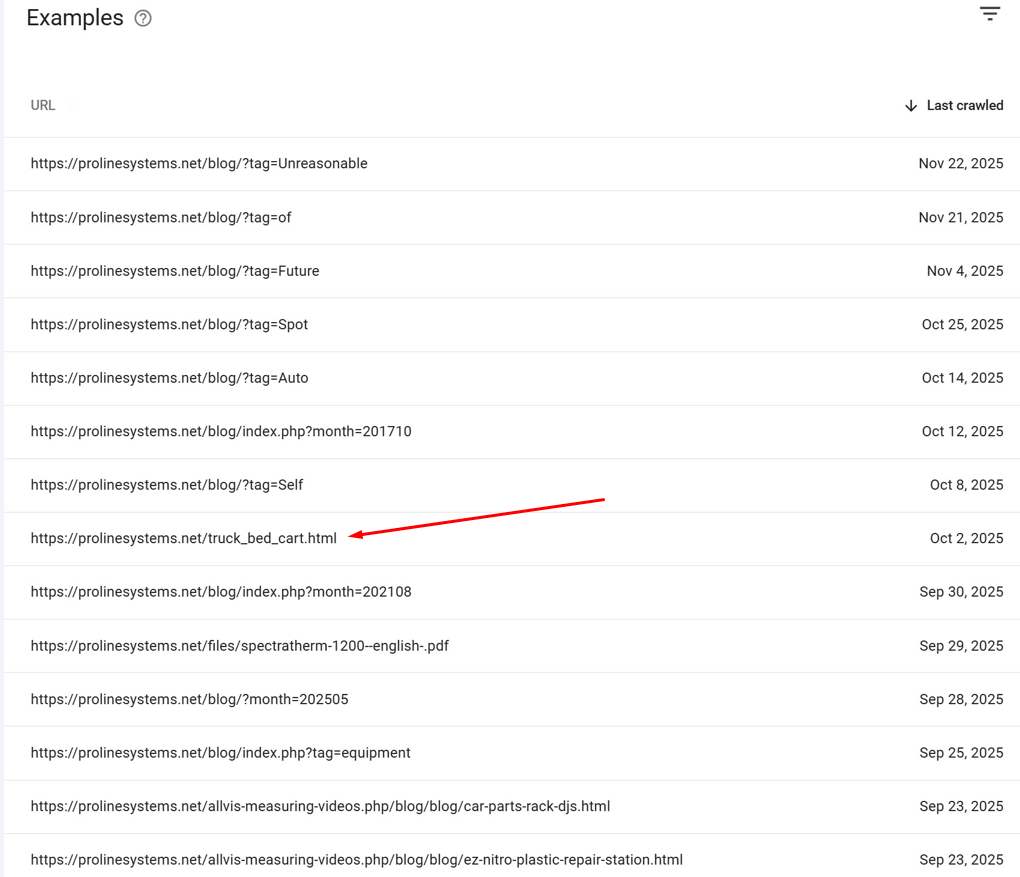Select the blog ?tag=Future URL
Image resolution: width=1020 pixels, height=877 pixels.
(175, 271)
